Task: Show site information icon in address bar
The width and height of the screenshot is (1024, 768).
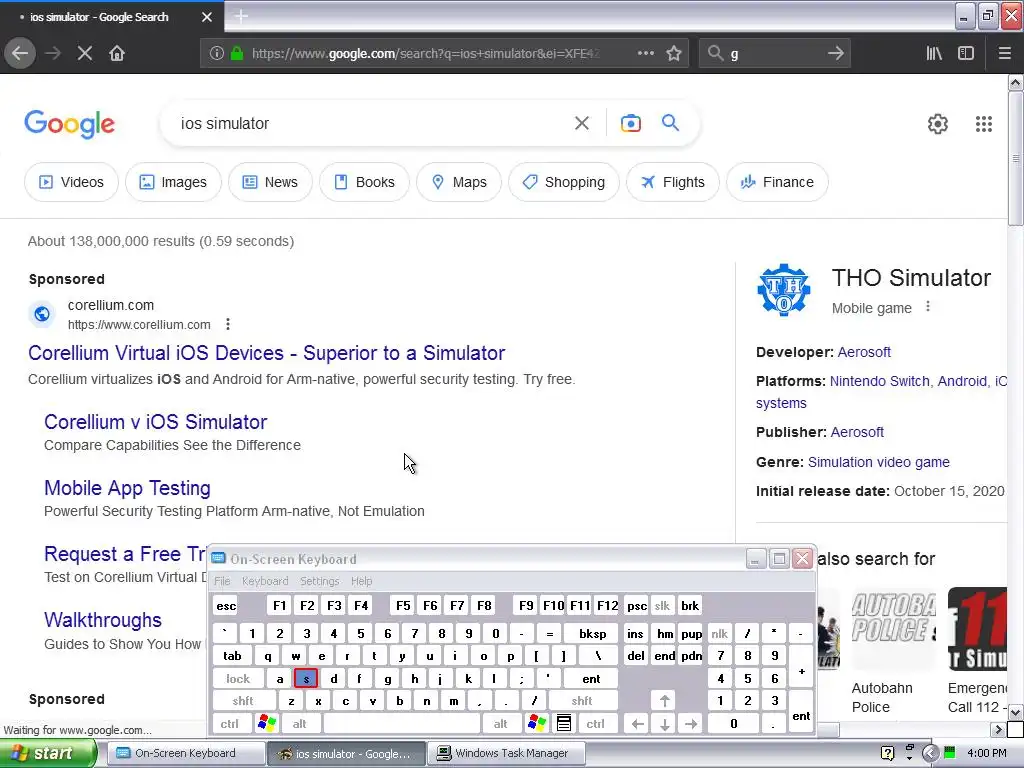Action: [x=217, y=53]
